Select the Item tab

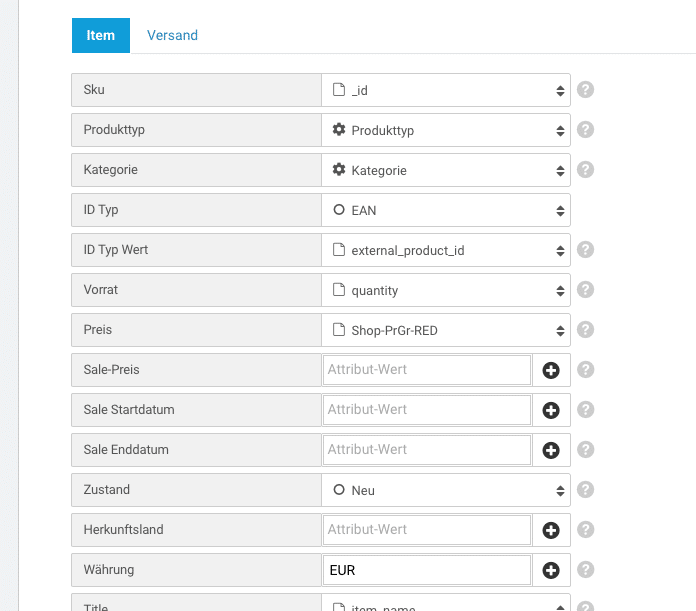click(x=101, y=35)
